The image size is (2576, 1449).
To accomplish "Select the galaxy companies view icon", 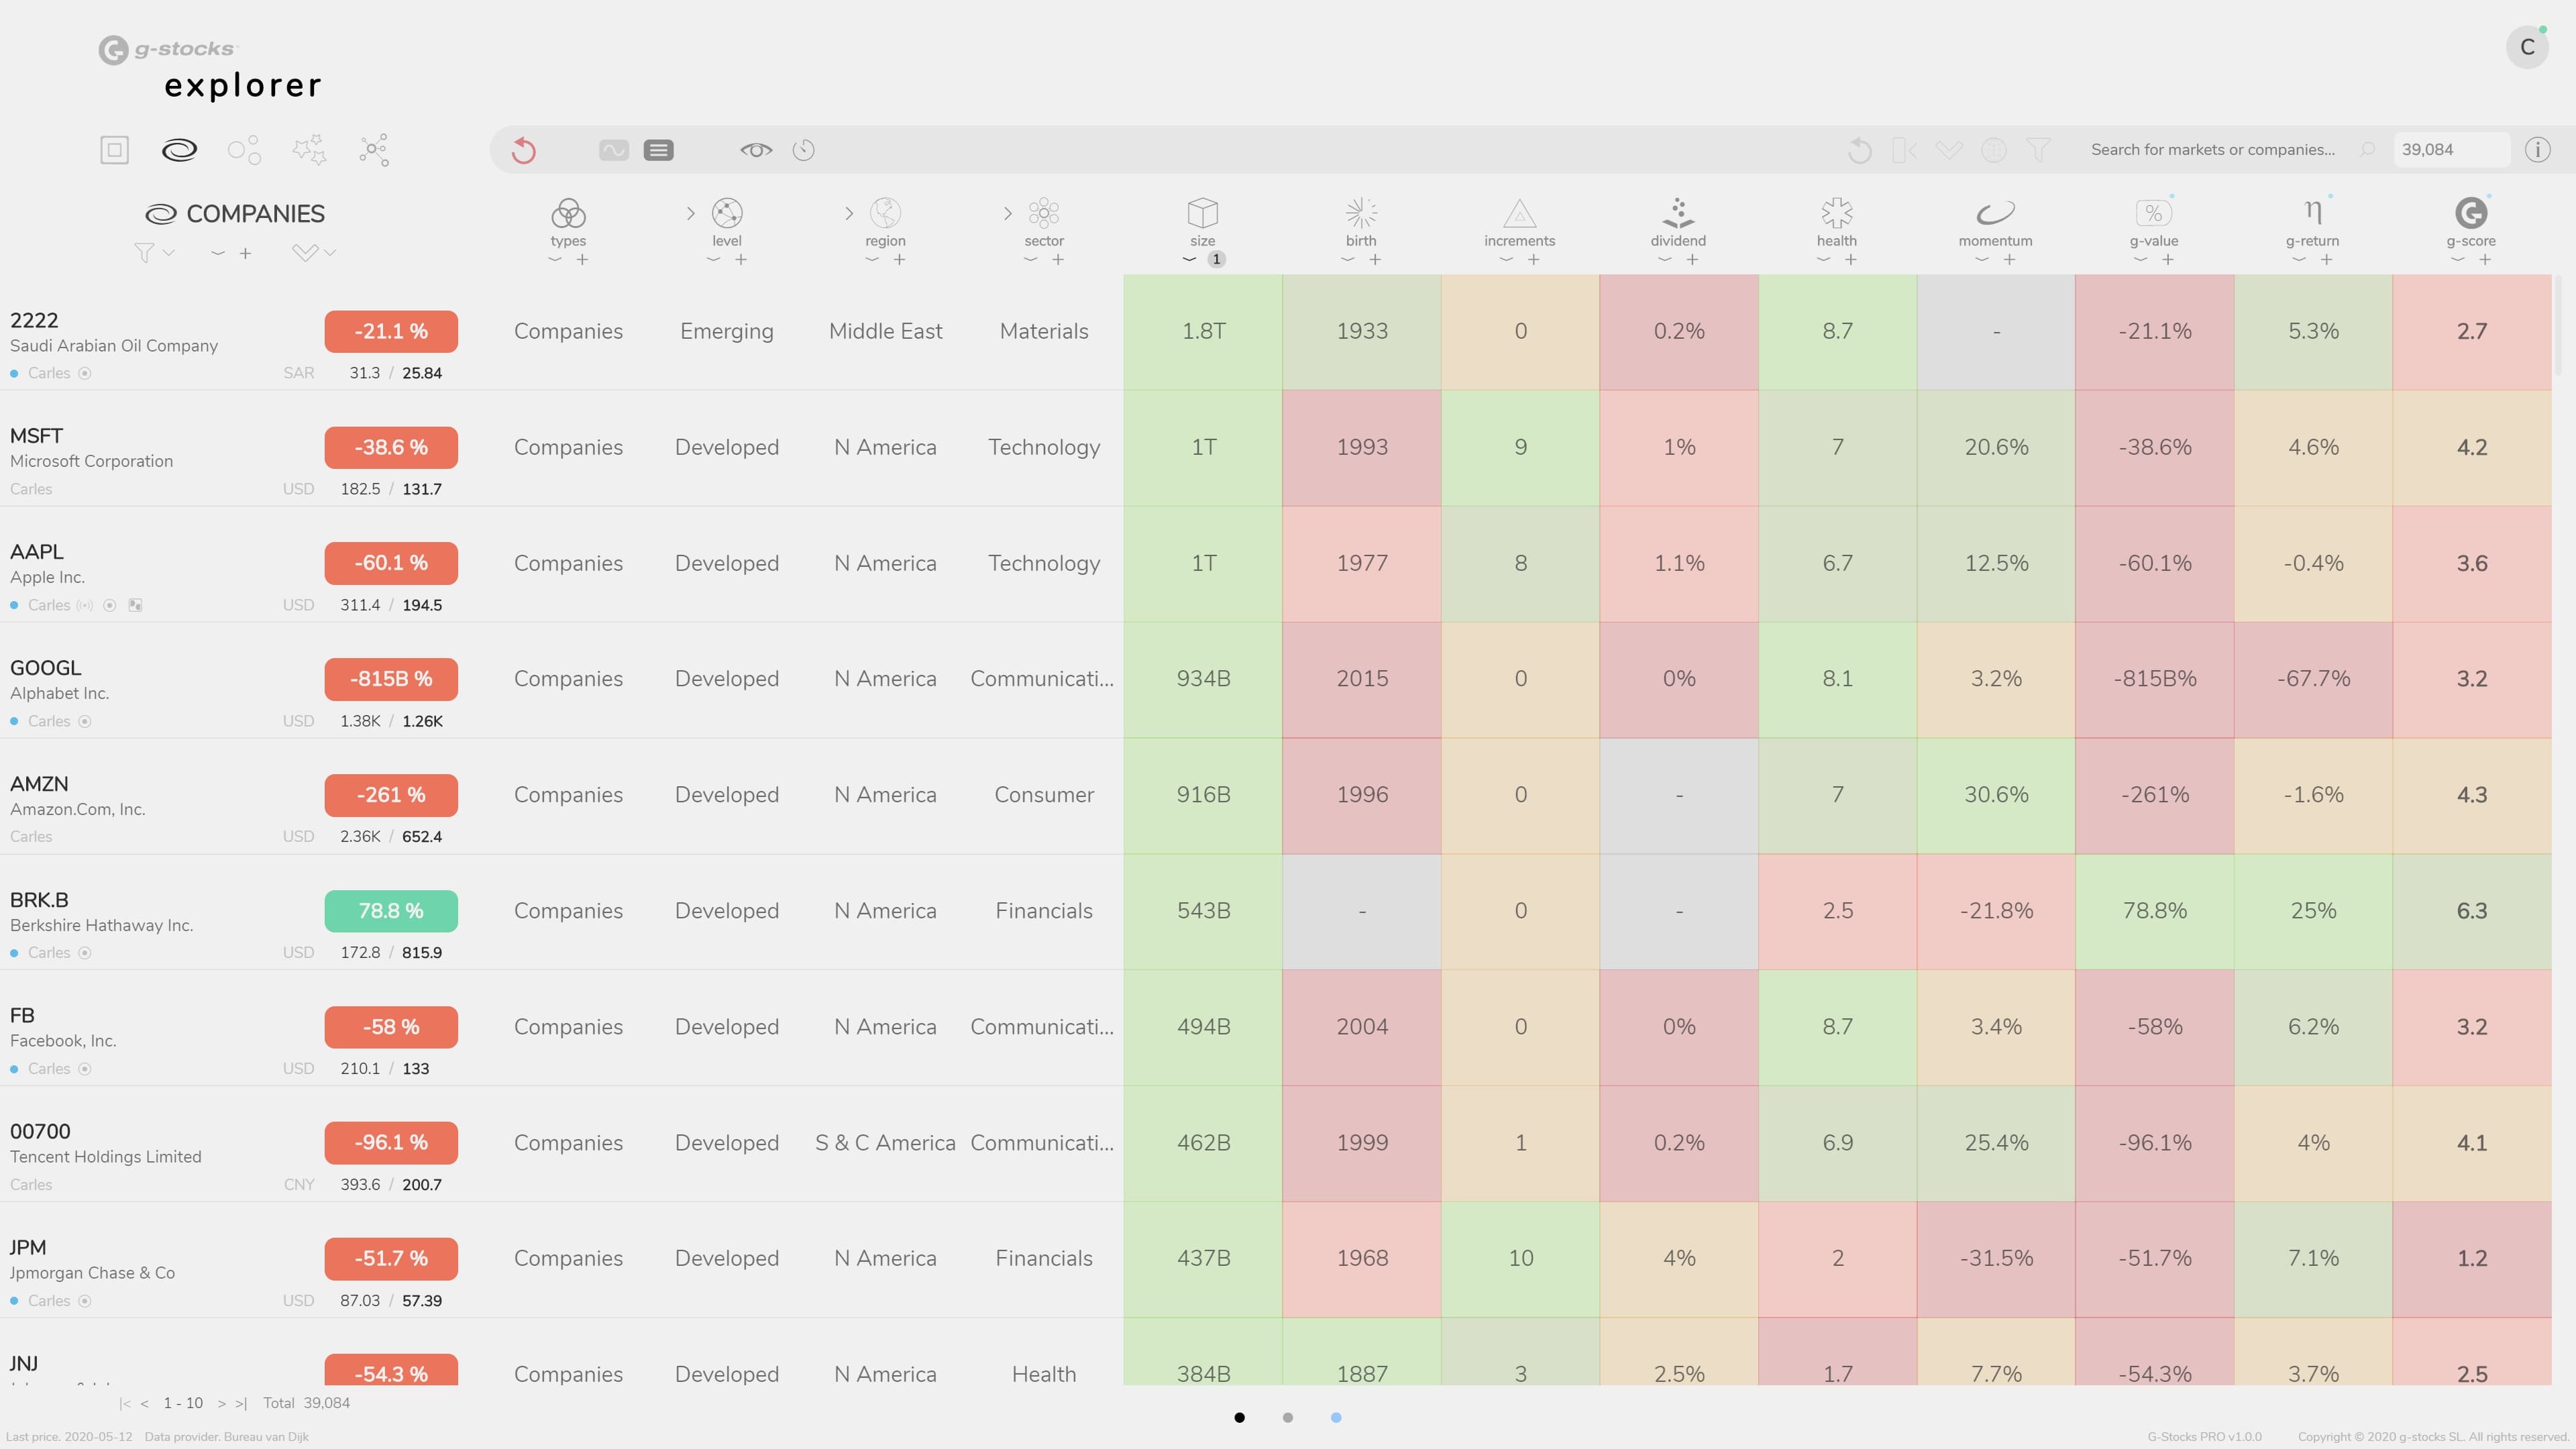I will click(x=179, y=150).
